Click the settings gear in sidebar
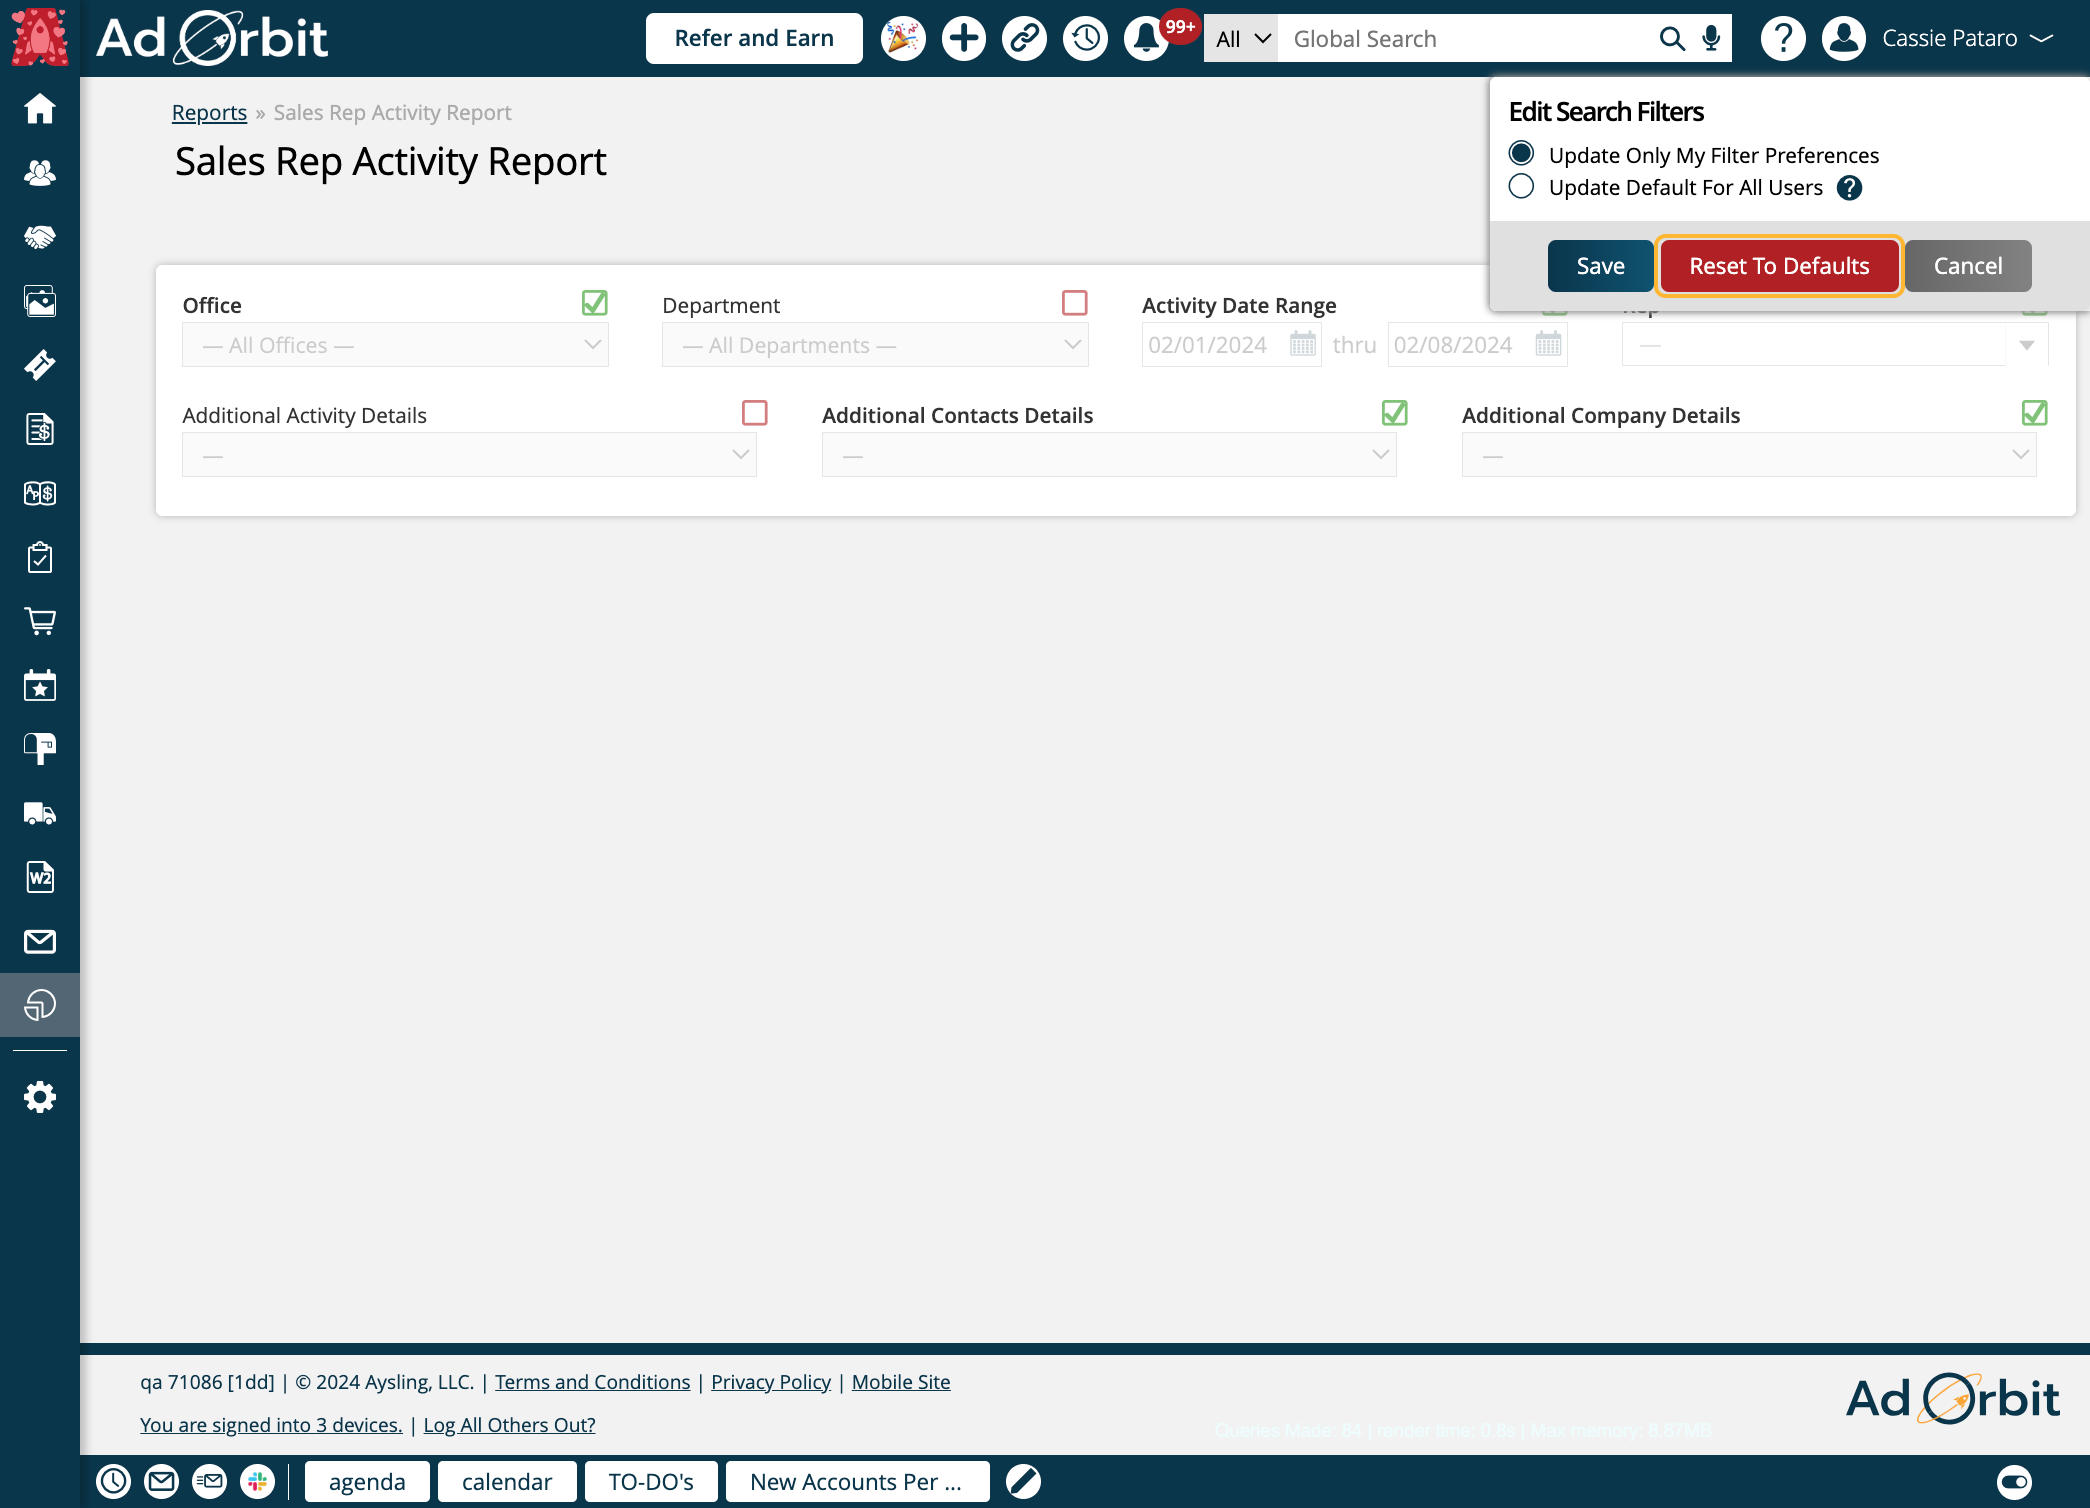 pos(40,1097)
